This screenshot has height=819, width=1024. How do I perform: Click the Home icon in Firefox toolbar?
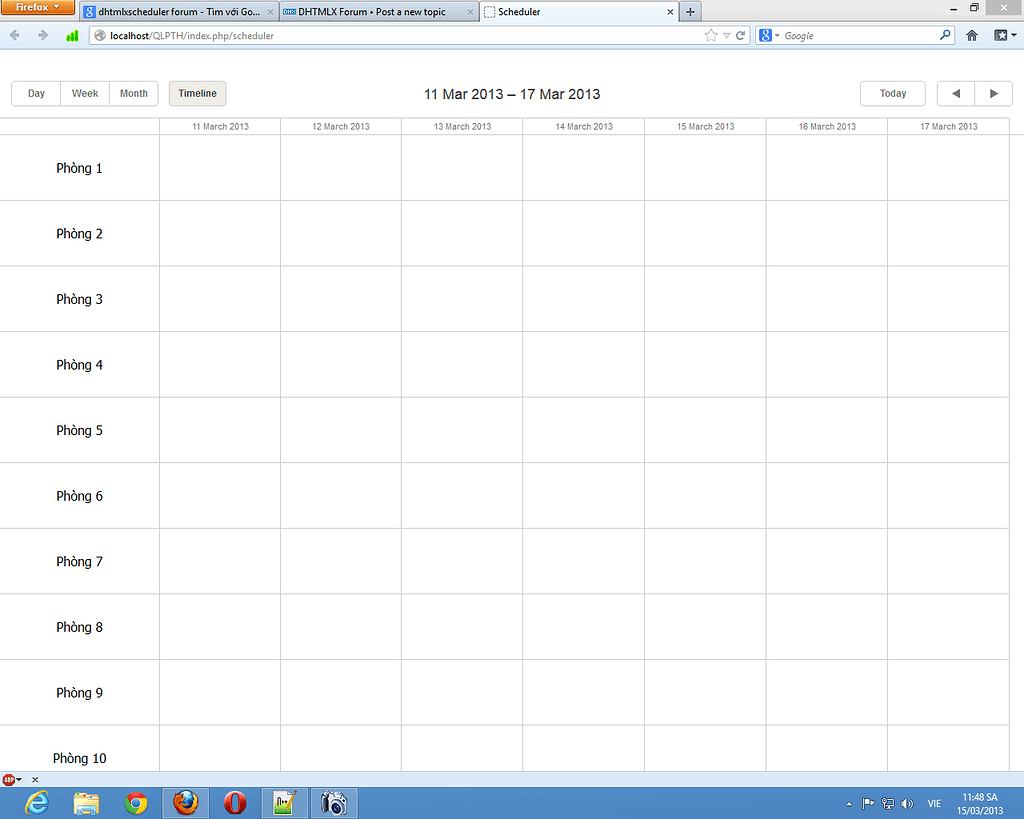970,35
